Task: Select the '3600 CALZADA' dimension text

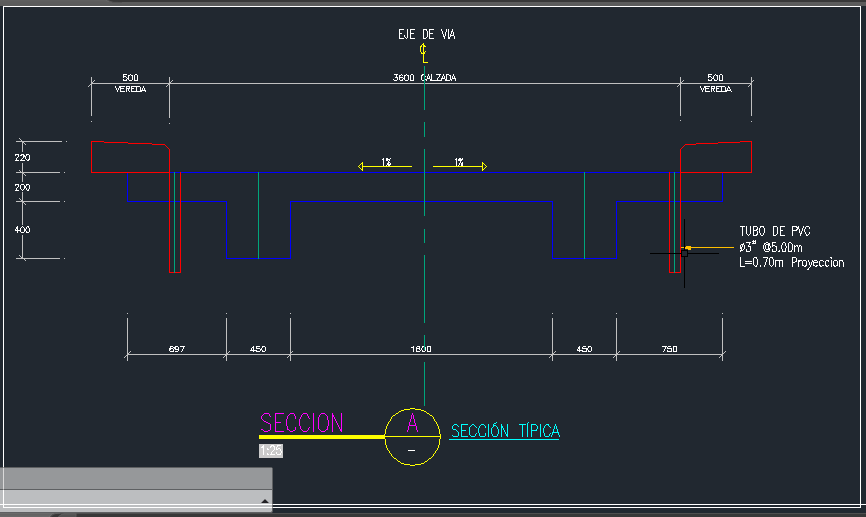Action: 424,78
